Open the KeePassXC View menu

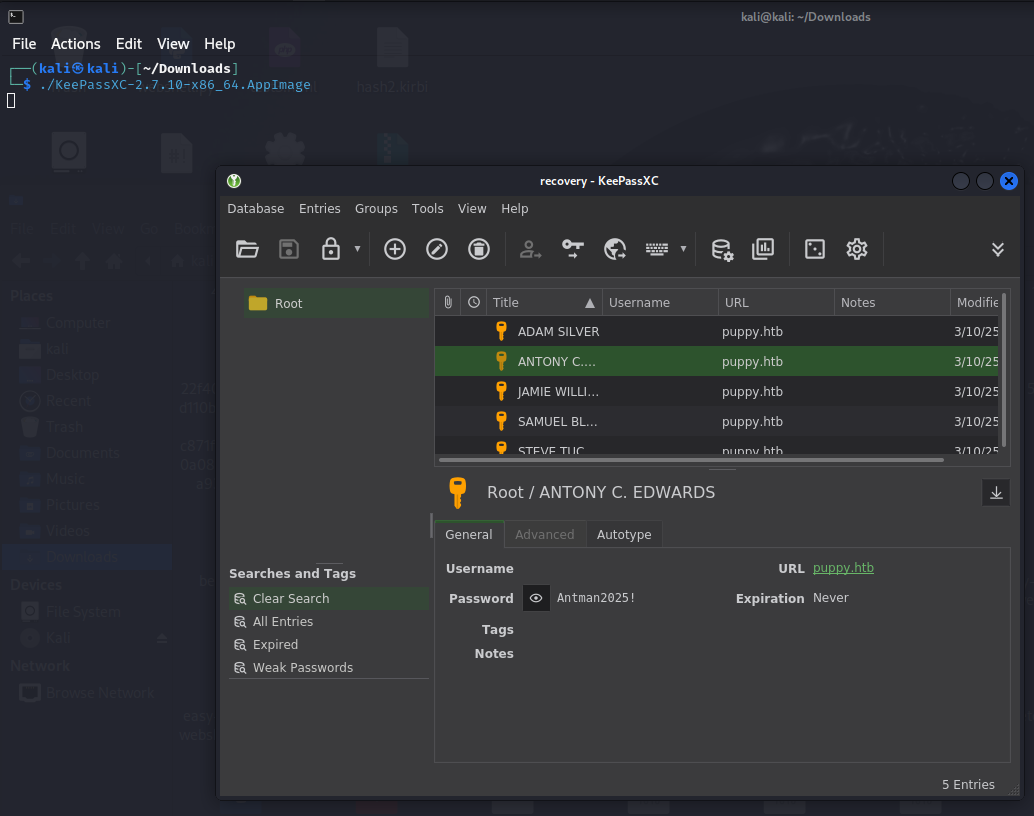point(472,209)
